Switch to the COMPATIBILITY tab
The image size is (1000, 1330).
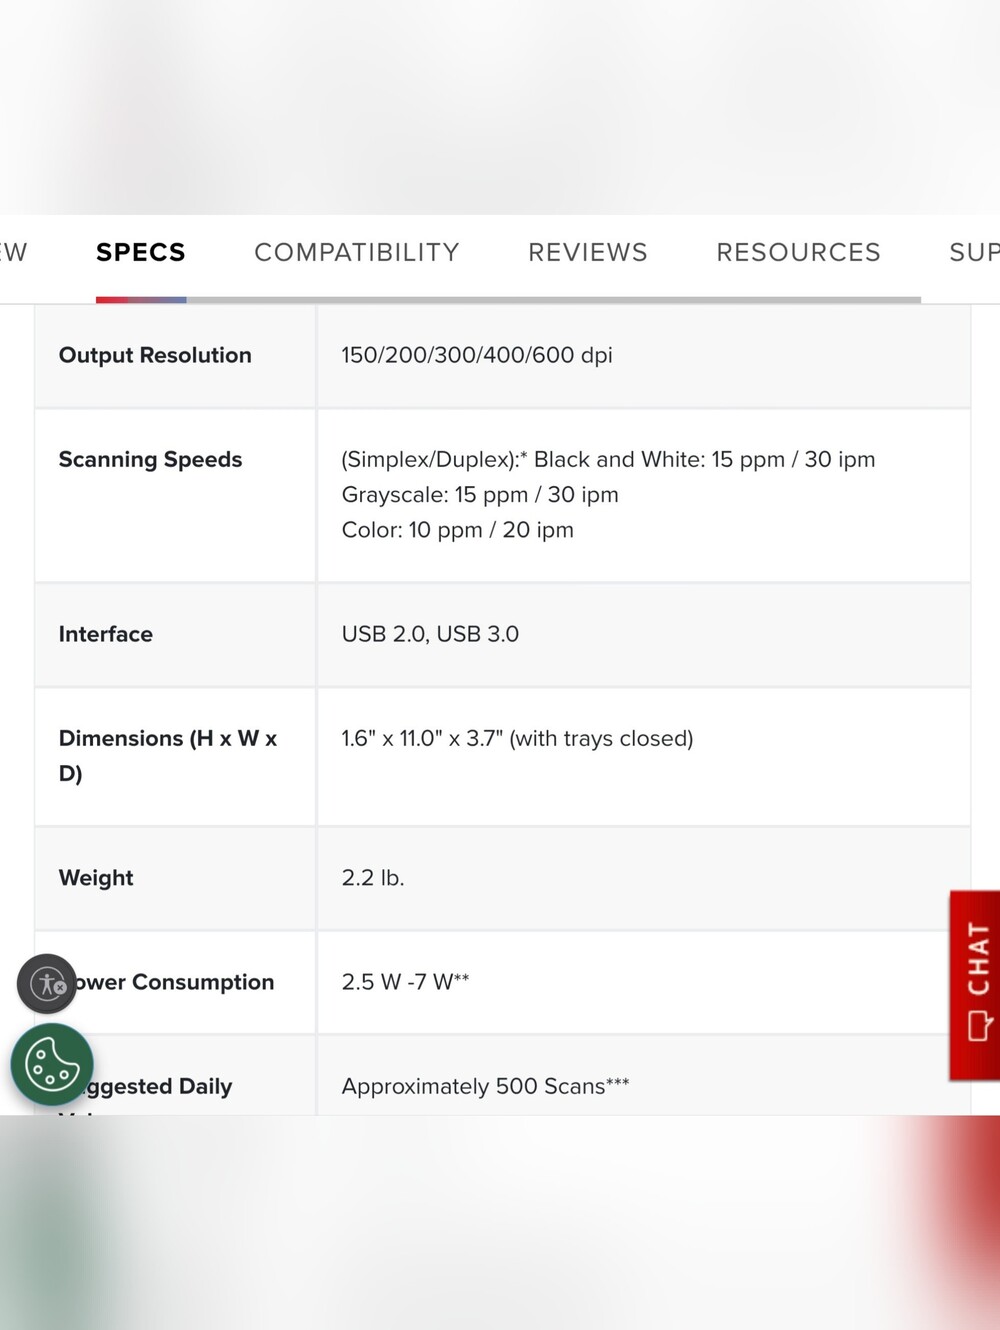[x=357, y=252]
